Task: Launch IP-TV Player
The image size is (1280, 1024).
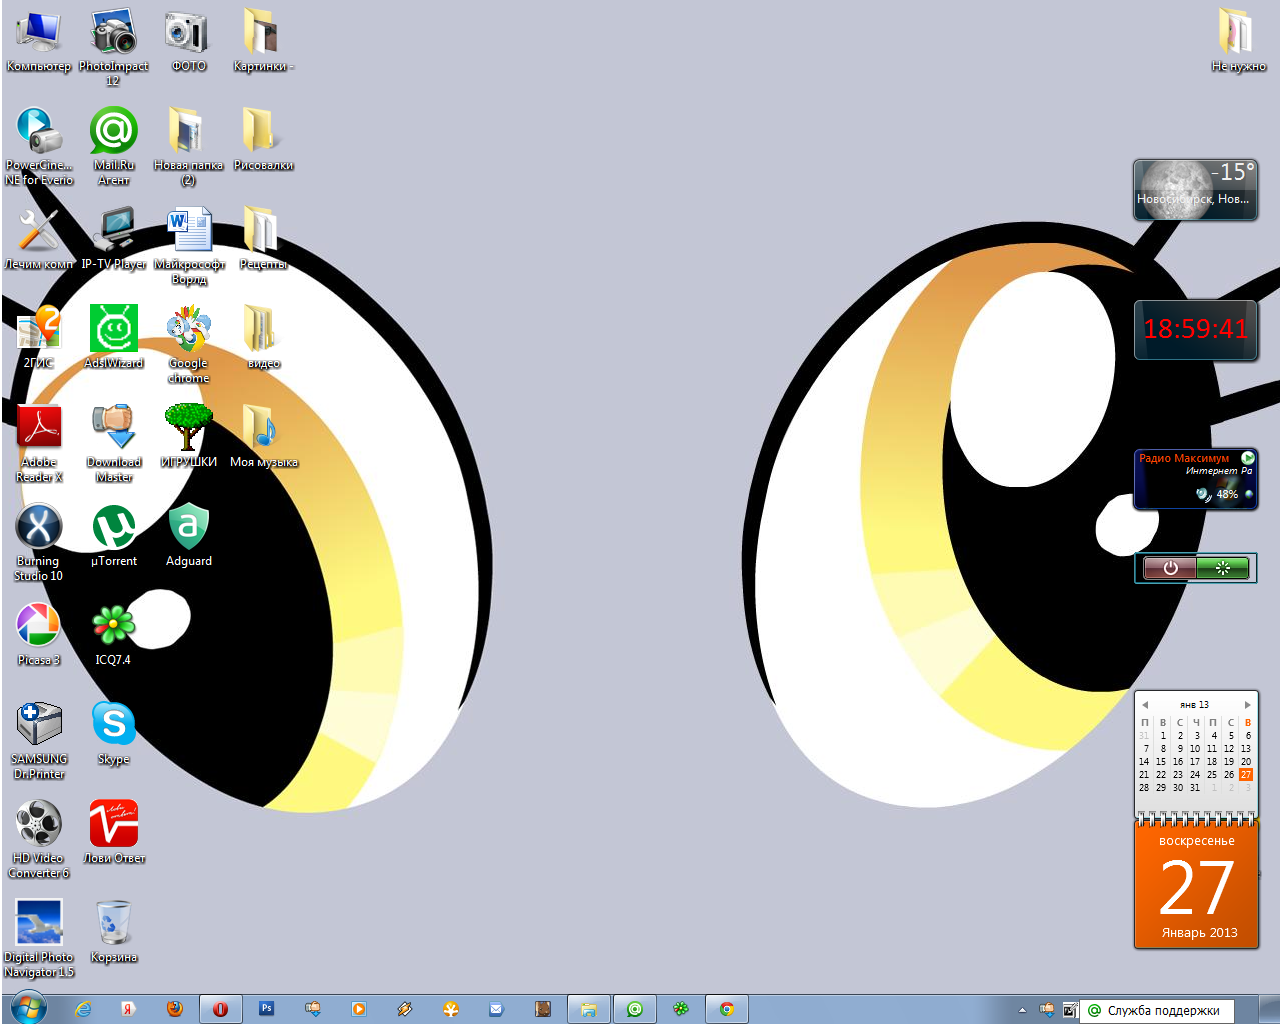Action: click(x=113, y=238)
